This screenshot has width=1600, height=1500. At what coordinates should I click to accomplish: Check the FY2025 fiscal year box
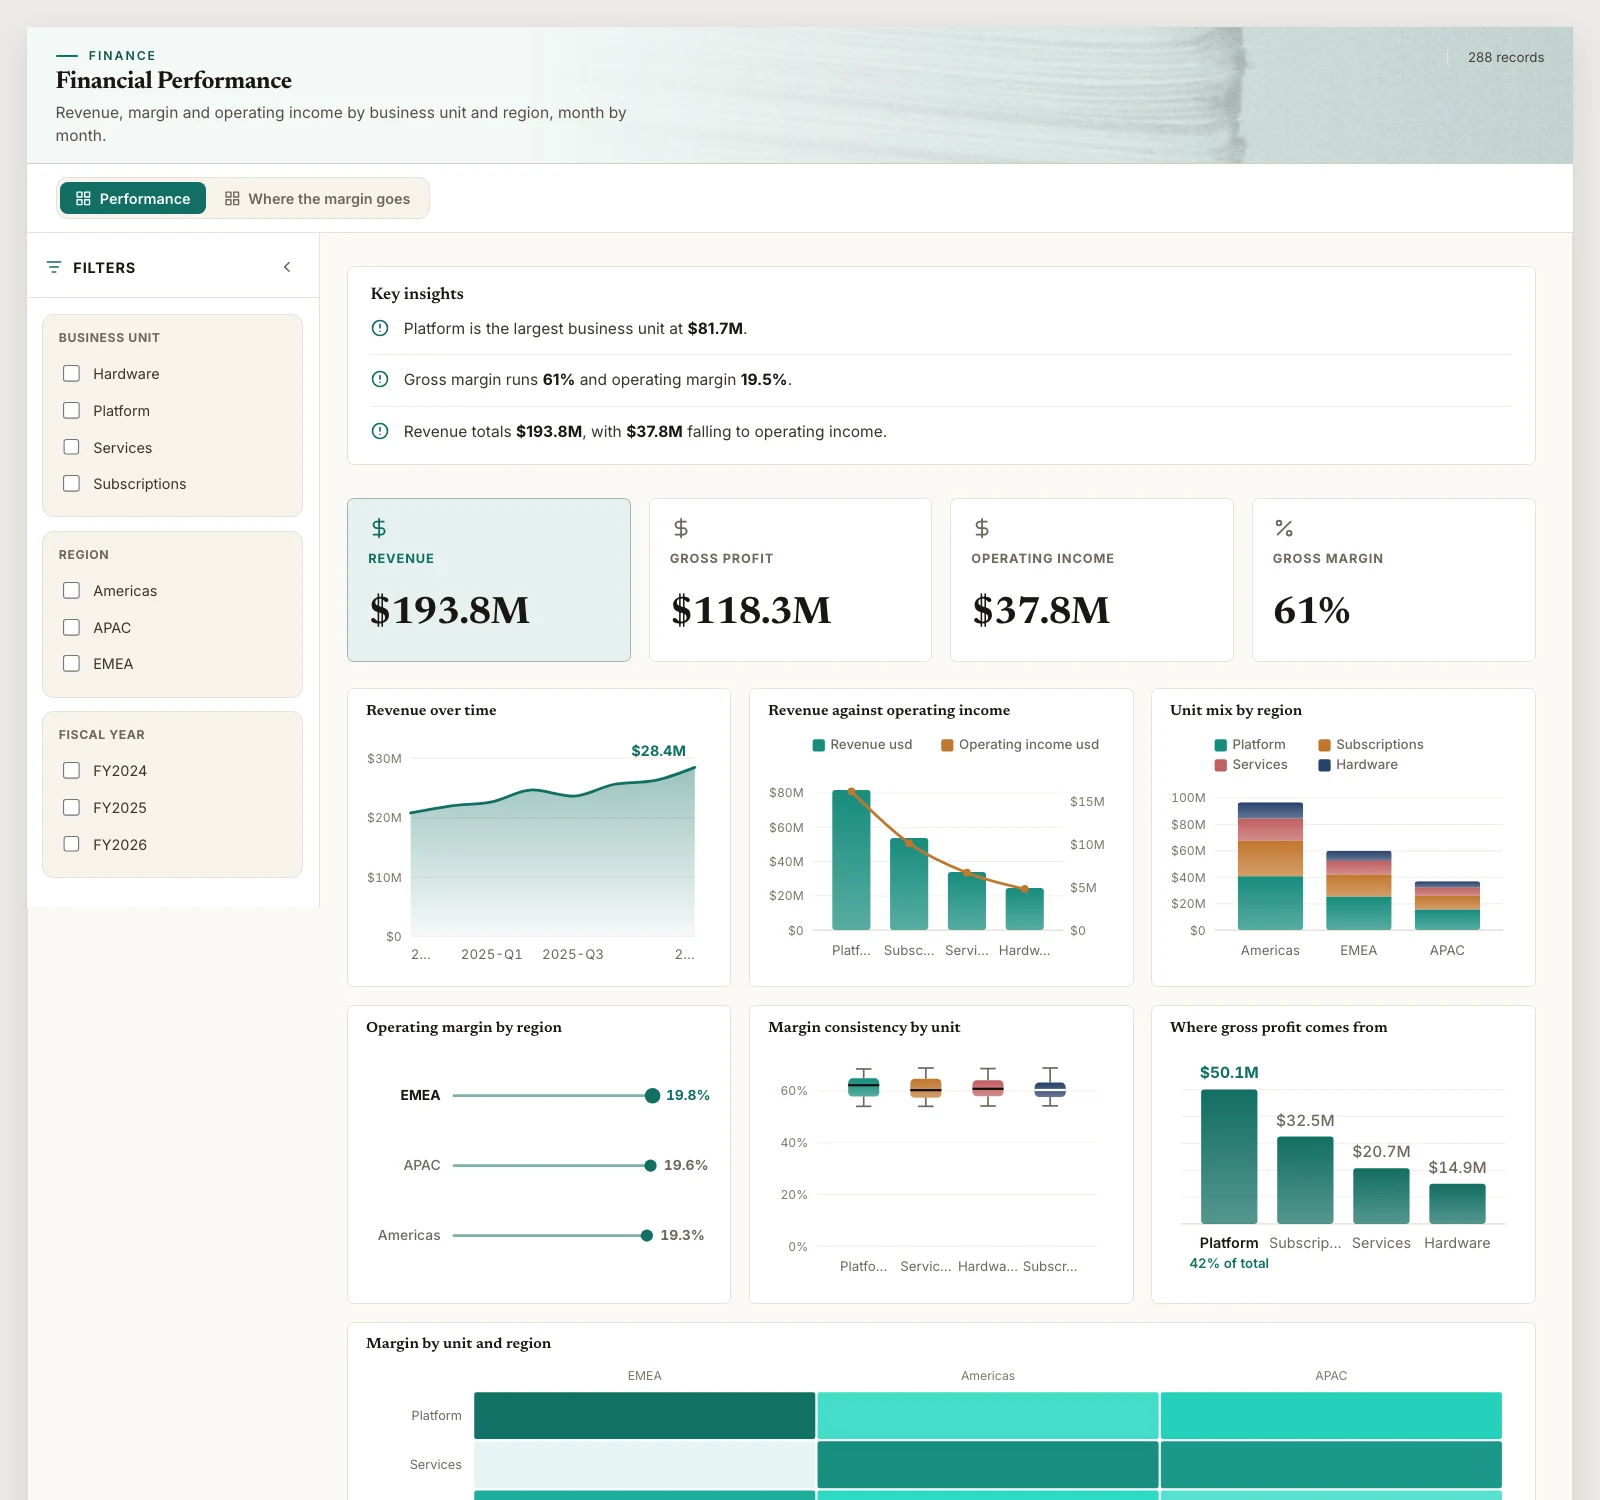[71, 807]
